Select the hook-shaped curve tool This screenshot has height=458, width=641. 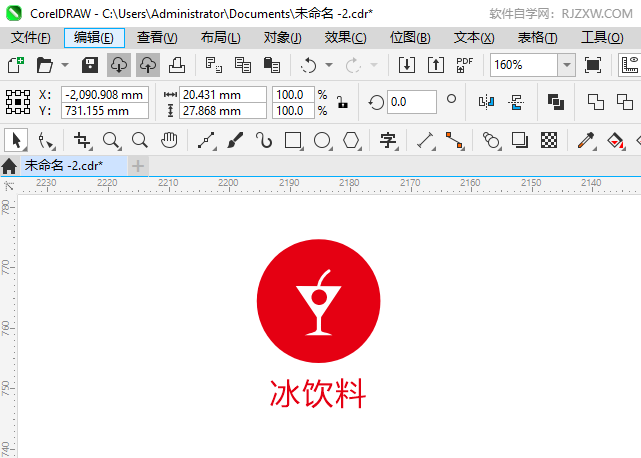264,140
